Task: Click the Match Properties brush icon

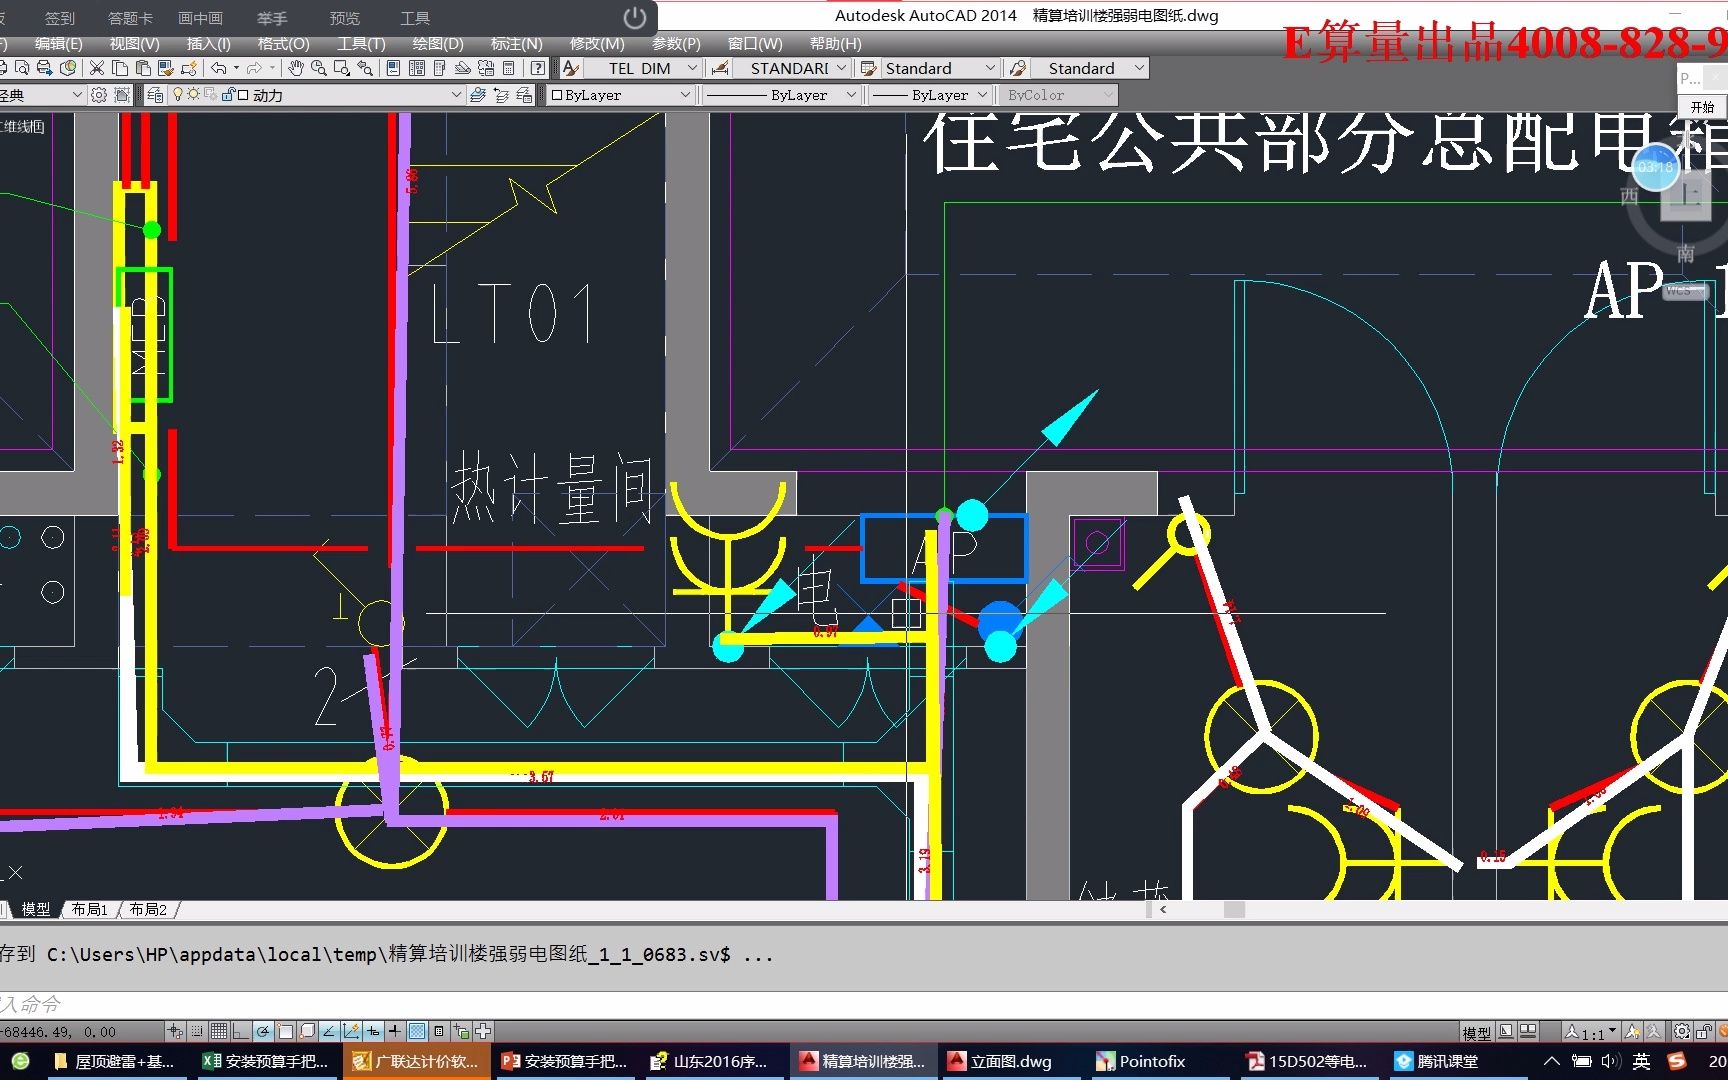Action: pos(166,68)
